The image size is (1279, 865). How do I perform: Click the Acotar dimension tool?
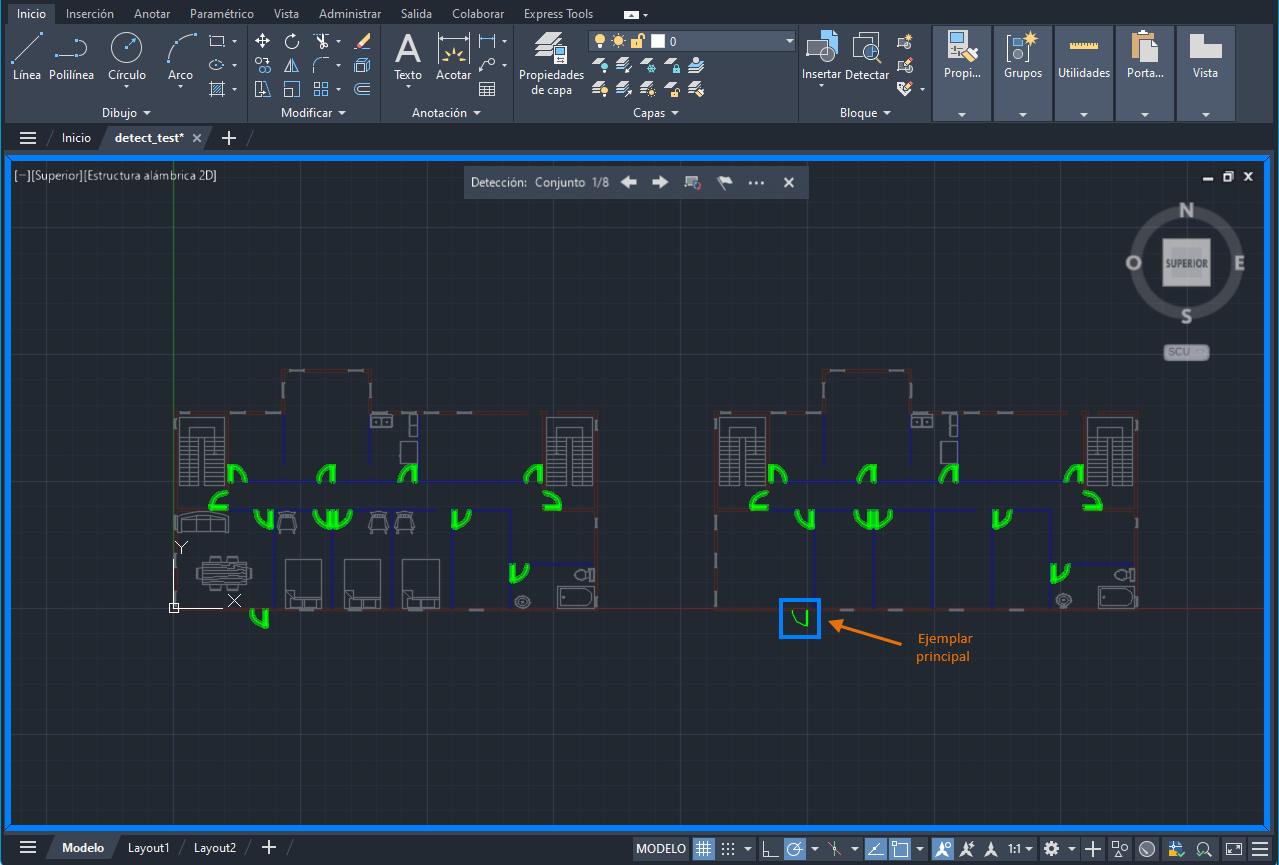(x=453, y=56)
